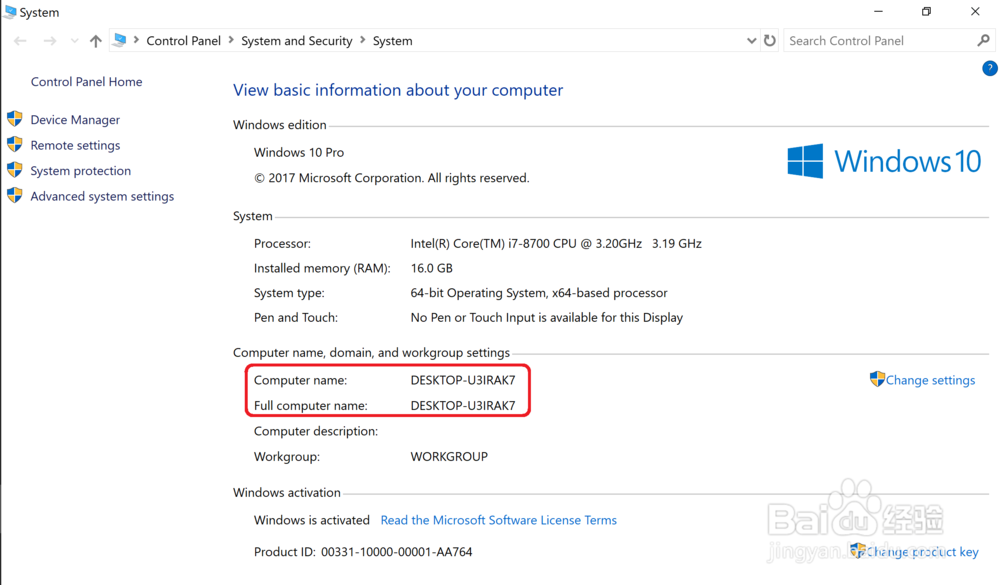Open Device Manager from sidebar
1000x585 pixels.
pos(75,120)
